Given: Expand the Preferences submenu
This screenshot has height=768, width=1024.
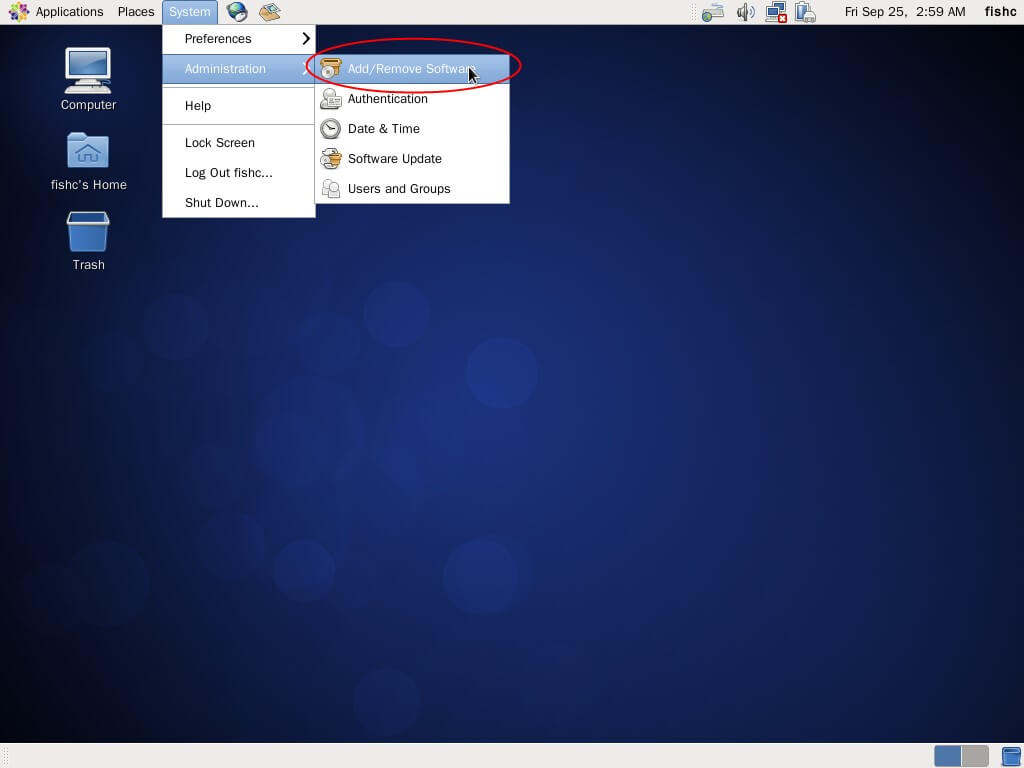Looking at the screenshot, I should (238, 38).
